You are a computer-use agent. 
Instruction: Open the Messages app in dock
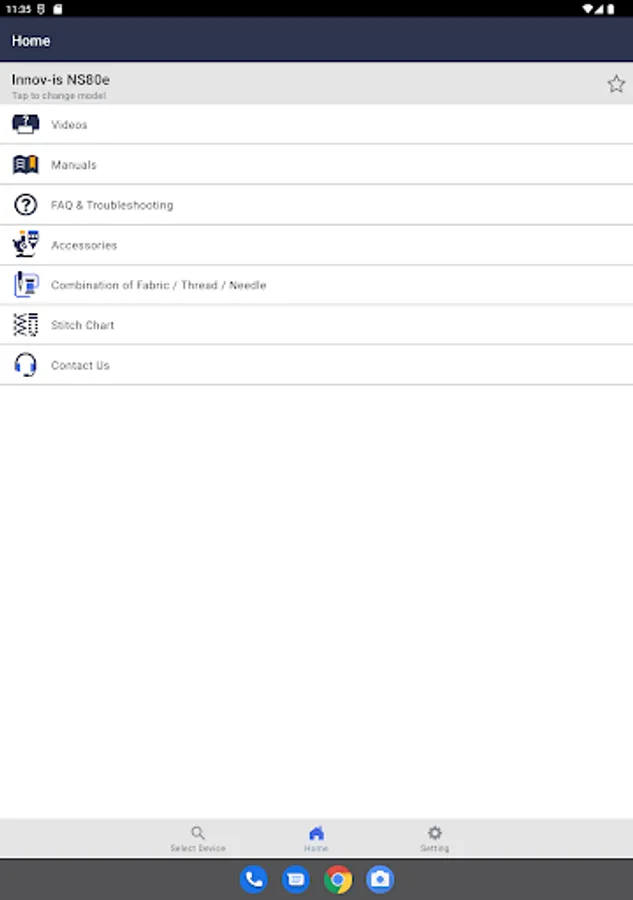click(296, 879)
